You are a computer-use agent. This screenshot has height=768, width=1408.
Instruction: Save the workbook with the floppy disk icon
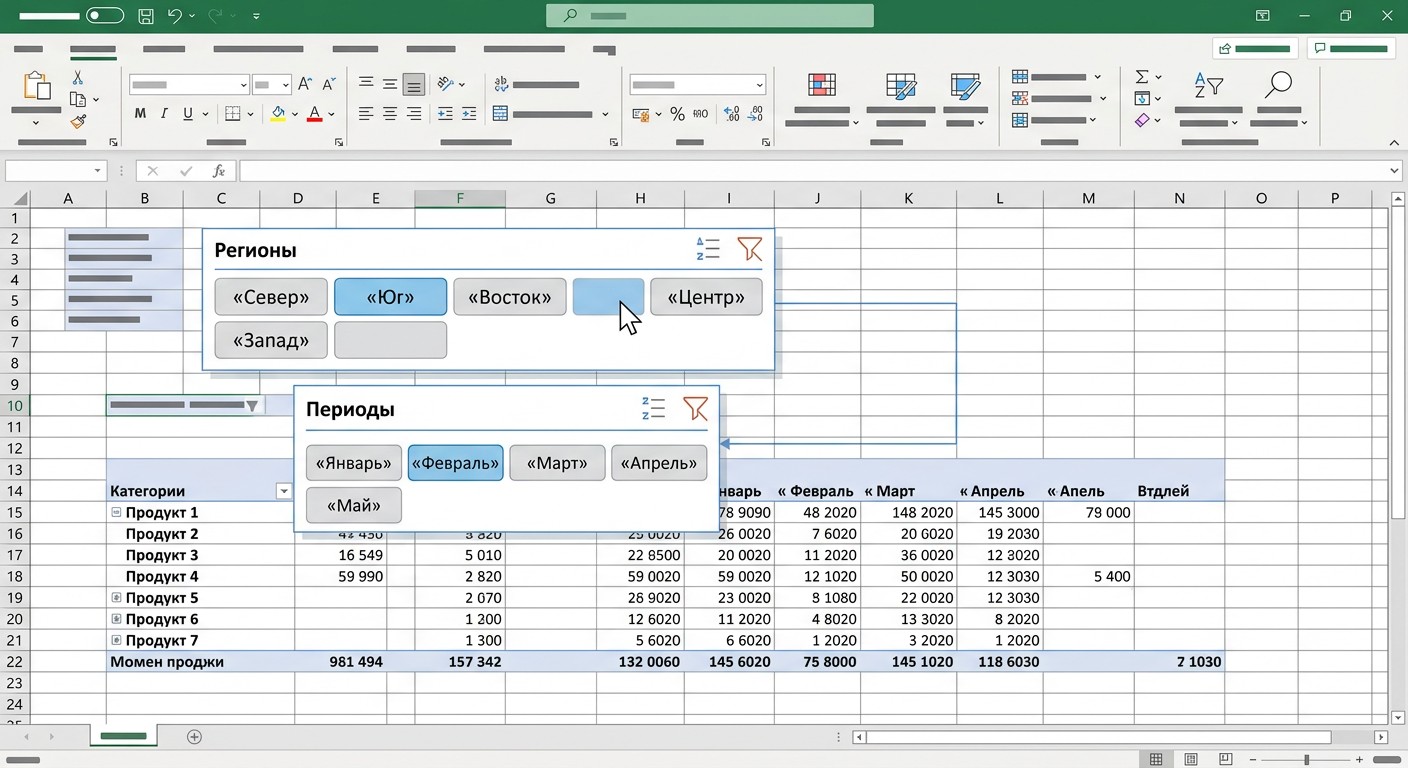pos(146,16)
